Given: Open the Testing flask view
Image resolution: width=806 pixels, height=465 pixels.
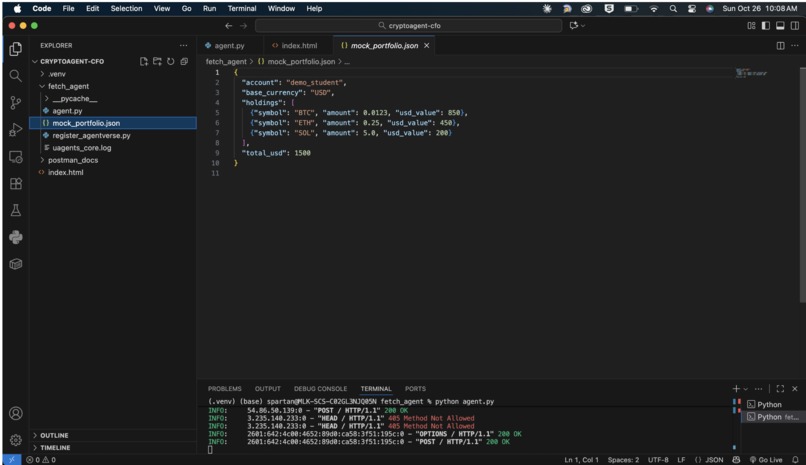Looking at the screenshot, I should (16, 210).
